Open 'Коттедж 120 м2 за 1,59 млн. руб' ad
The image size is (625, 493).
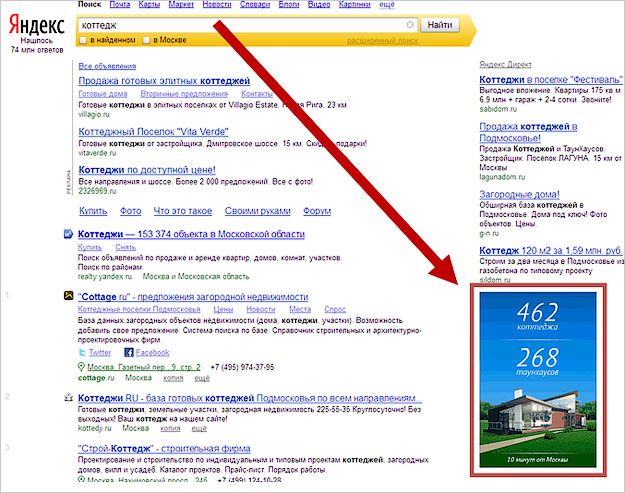(x=551, y=251)
